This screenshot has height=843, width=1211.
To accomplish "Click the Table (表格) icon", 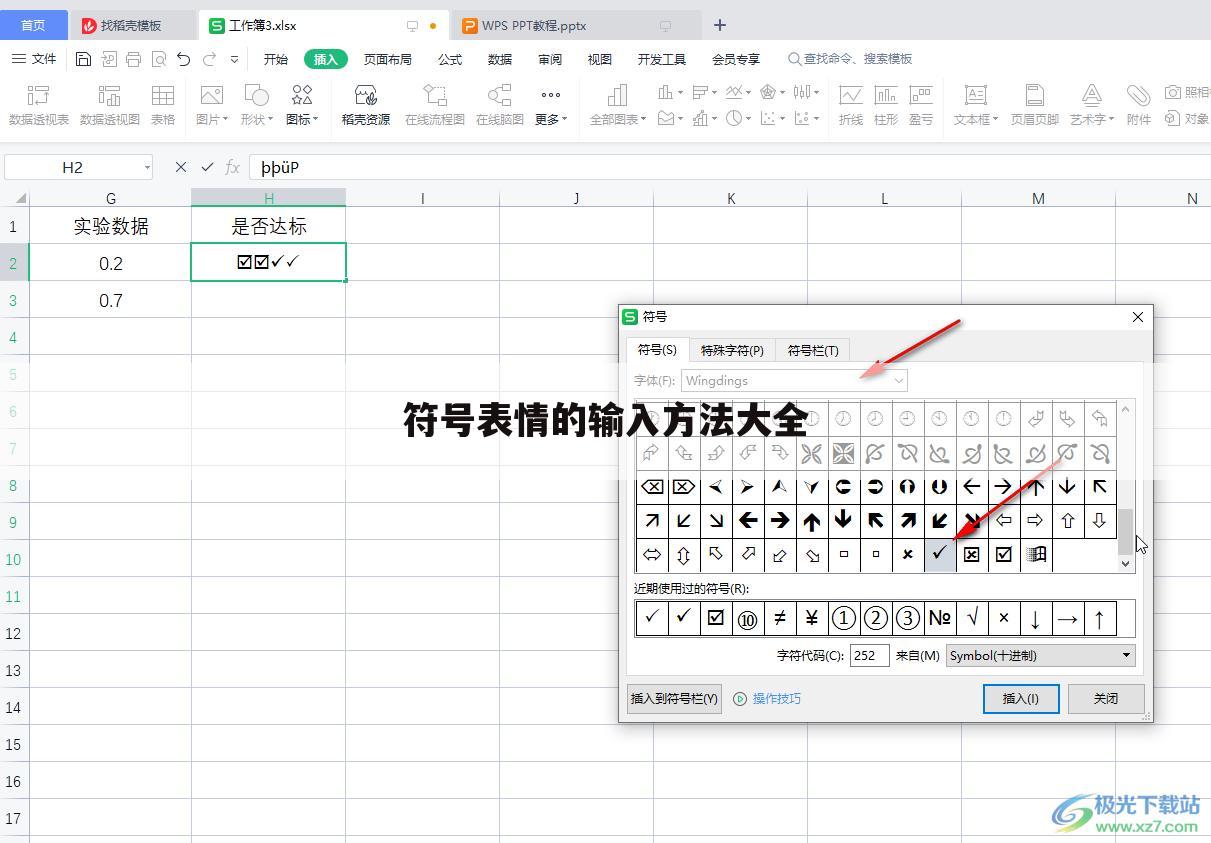I will 163,105.
